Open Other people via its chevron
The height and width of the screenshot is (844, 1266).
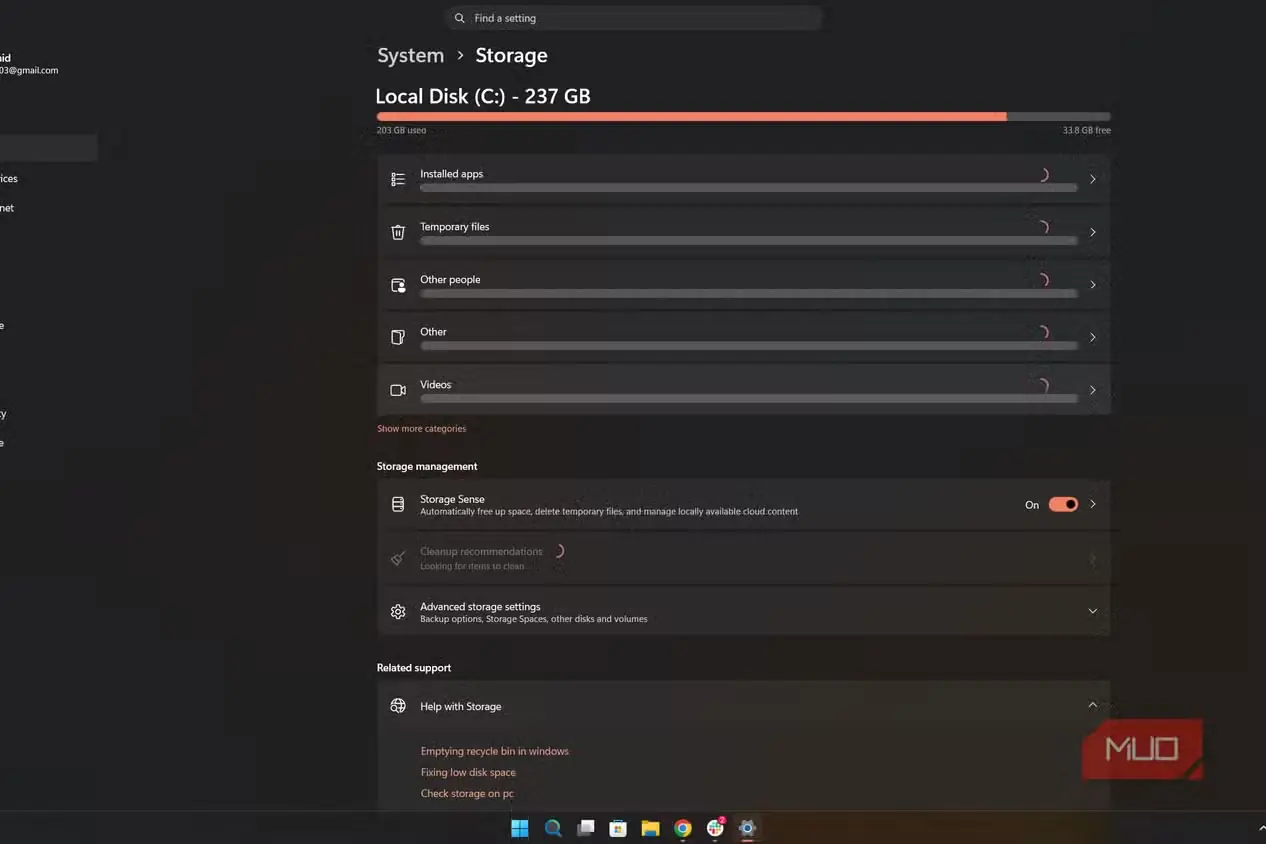(x=1093, y=285)
